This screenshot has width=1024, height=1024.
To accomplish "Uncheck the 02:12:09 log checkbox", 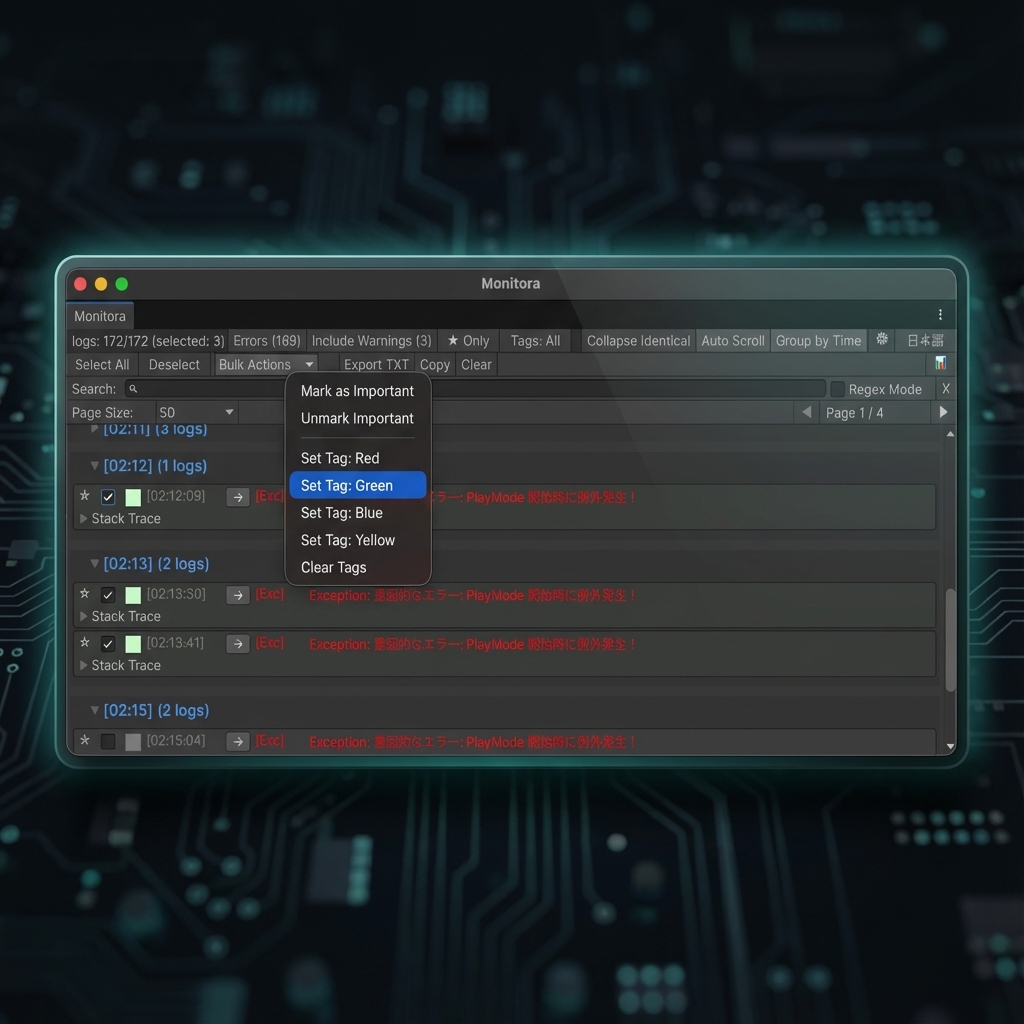I will 108,498.
